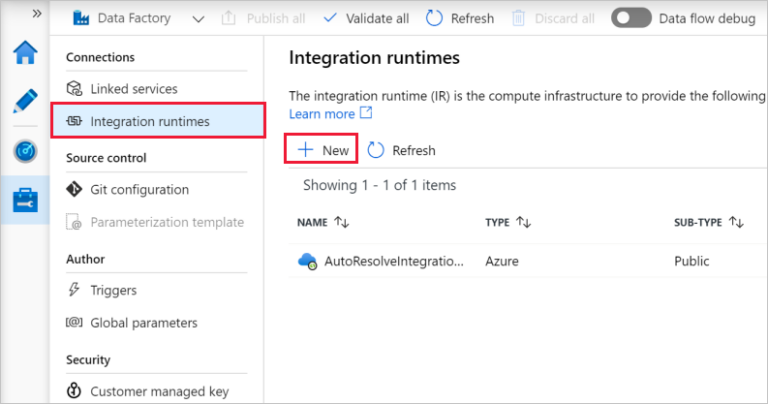Follow the Learn more link
This screenshot has width=768, height=404.
[x=322, y=114]
